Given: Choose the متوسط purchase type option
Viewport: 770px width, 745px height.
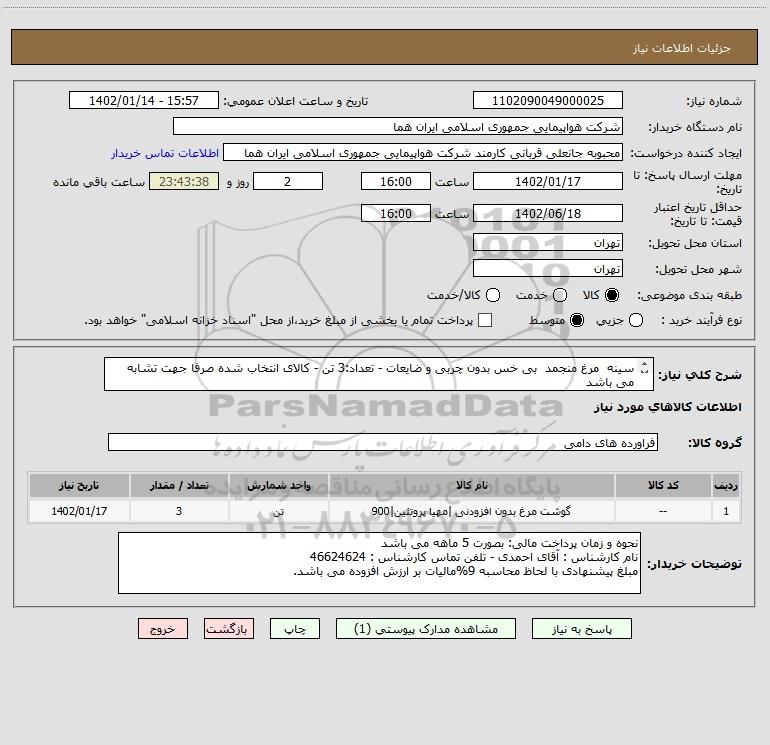Looking at the screenshot, I should pyautogui.click(x=577, y=321).
